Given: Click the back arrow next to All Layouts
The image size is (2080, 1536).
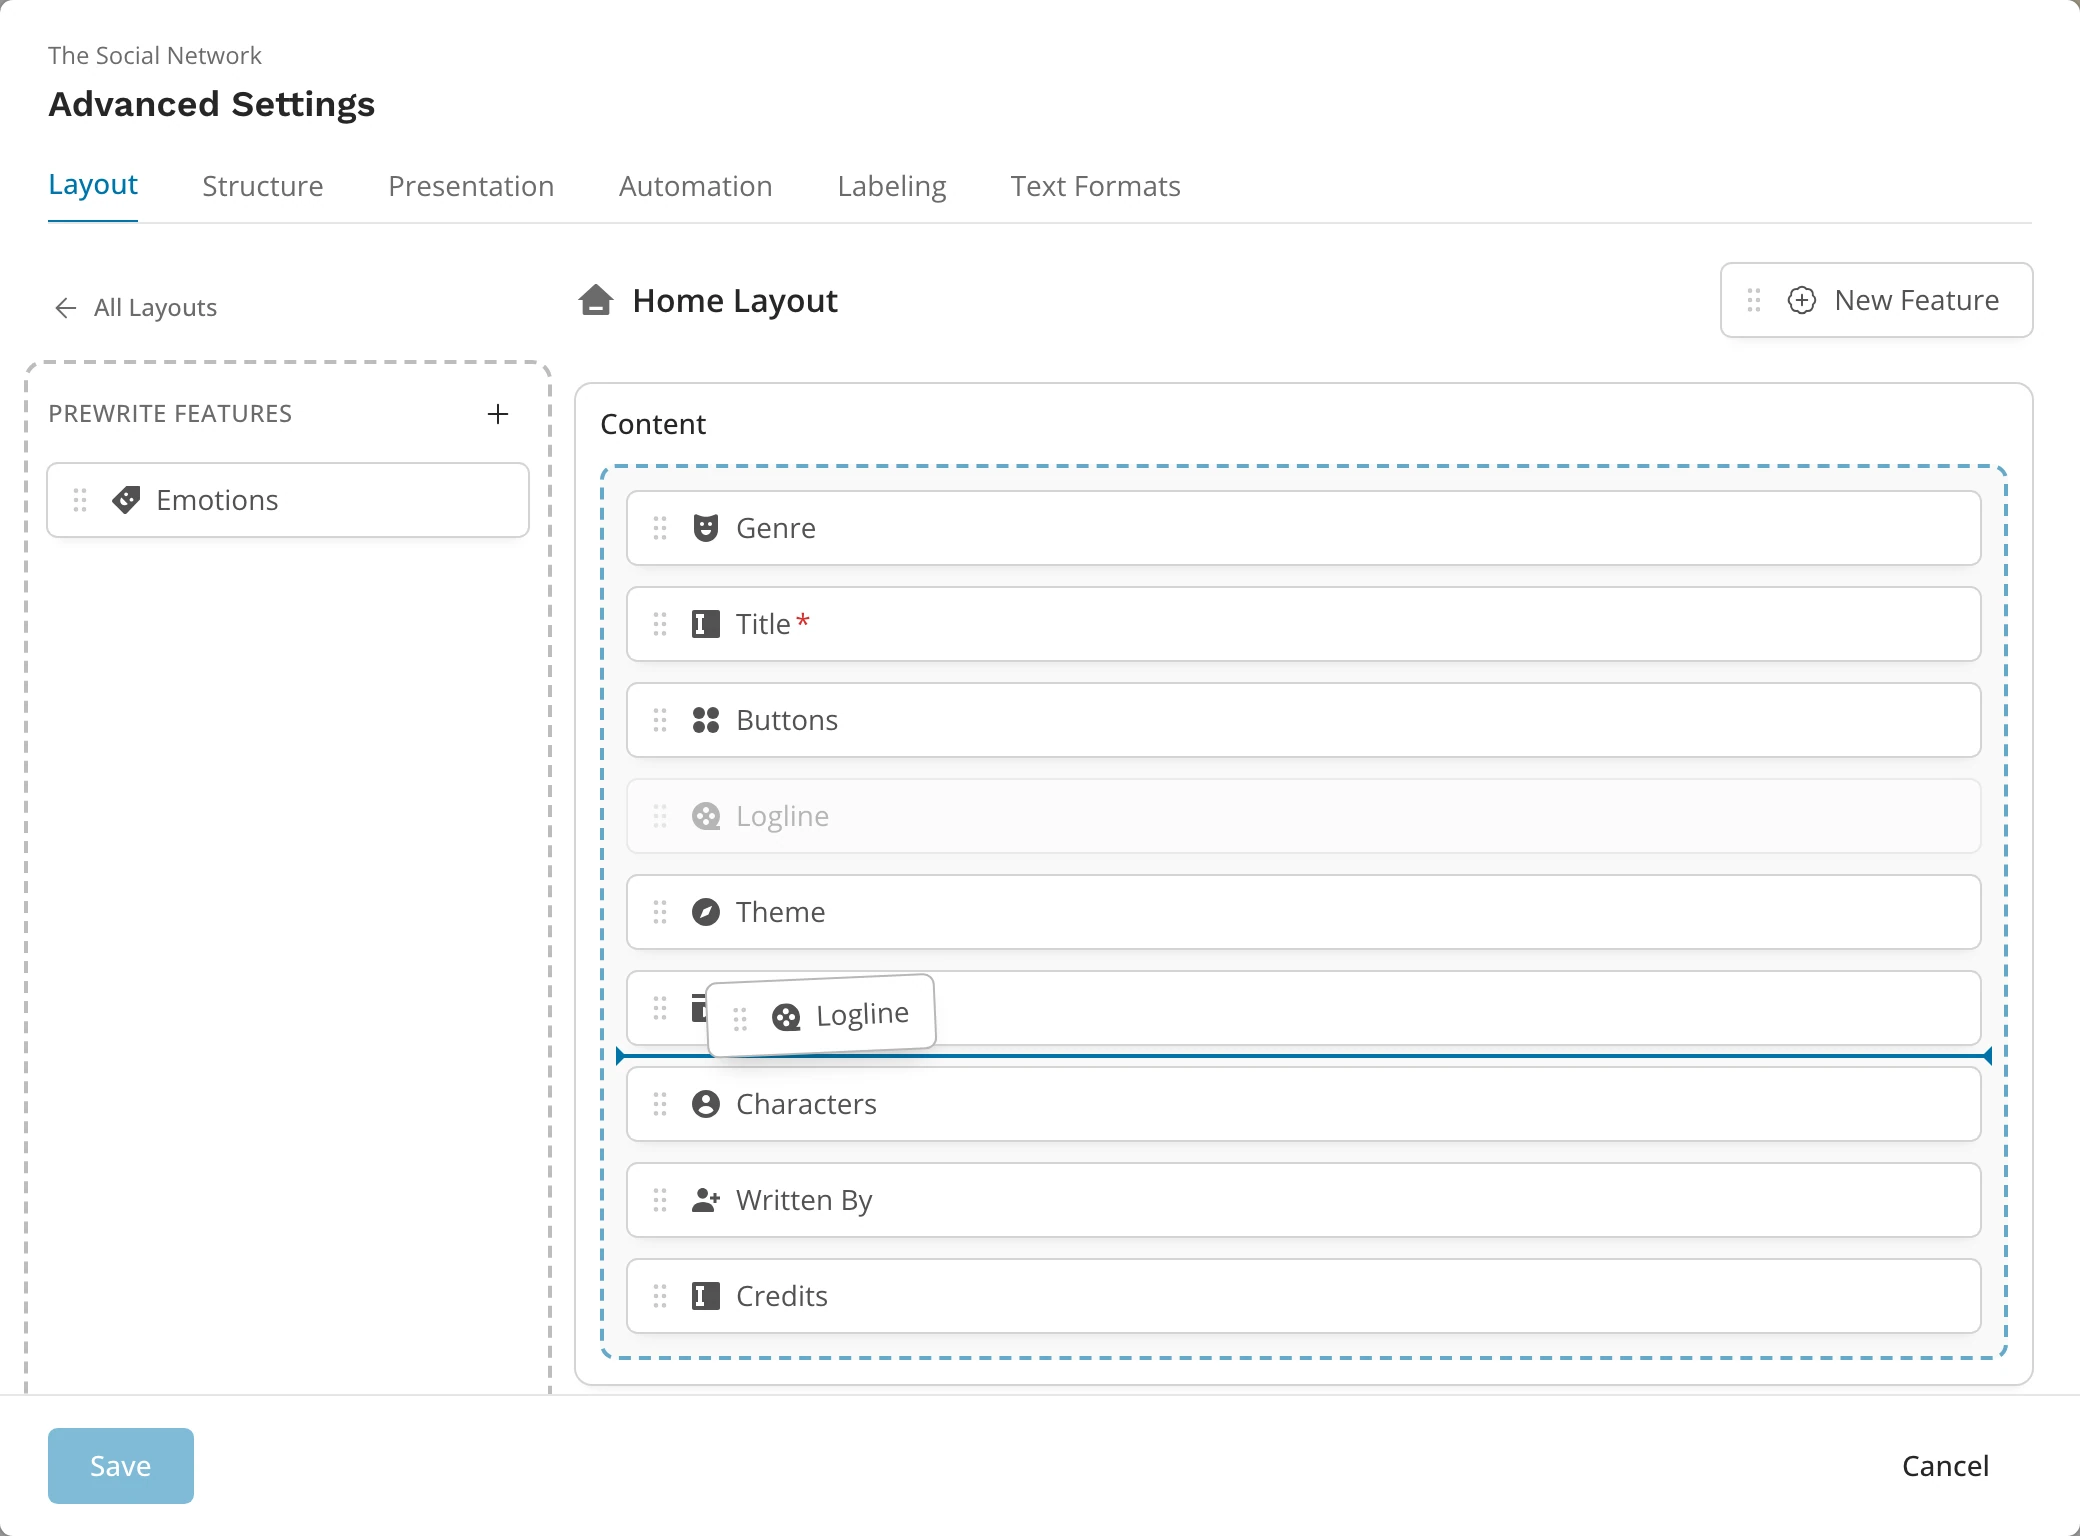Looking at the screenshot, I should (x=66, y=308).
